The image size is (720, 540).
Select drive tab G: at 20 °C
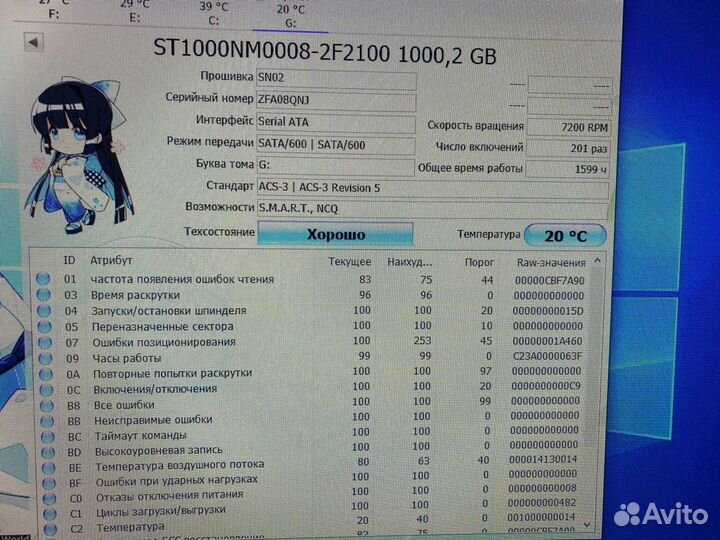tap(291, 16)
